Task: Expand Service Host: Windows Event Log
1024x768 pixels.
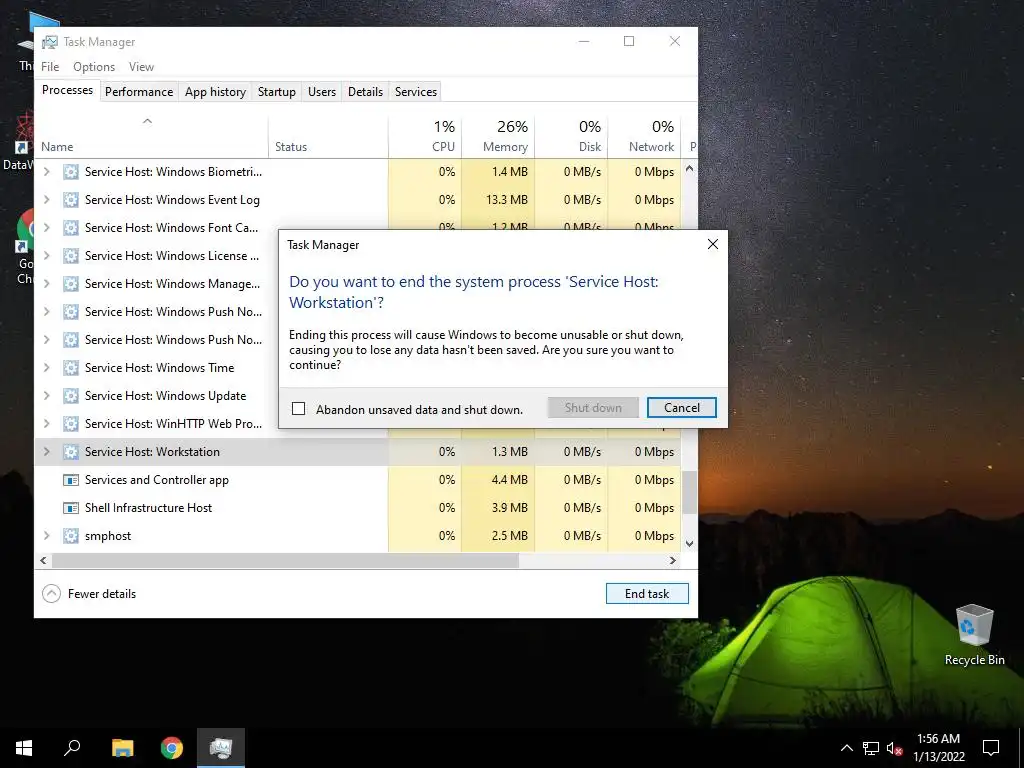Action: [x=46, y=200]
